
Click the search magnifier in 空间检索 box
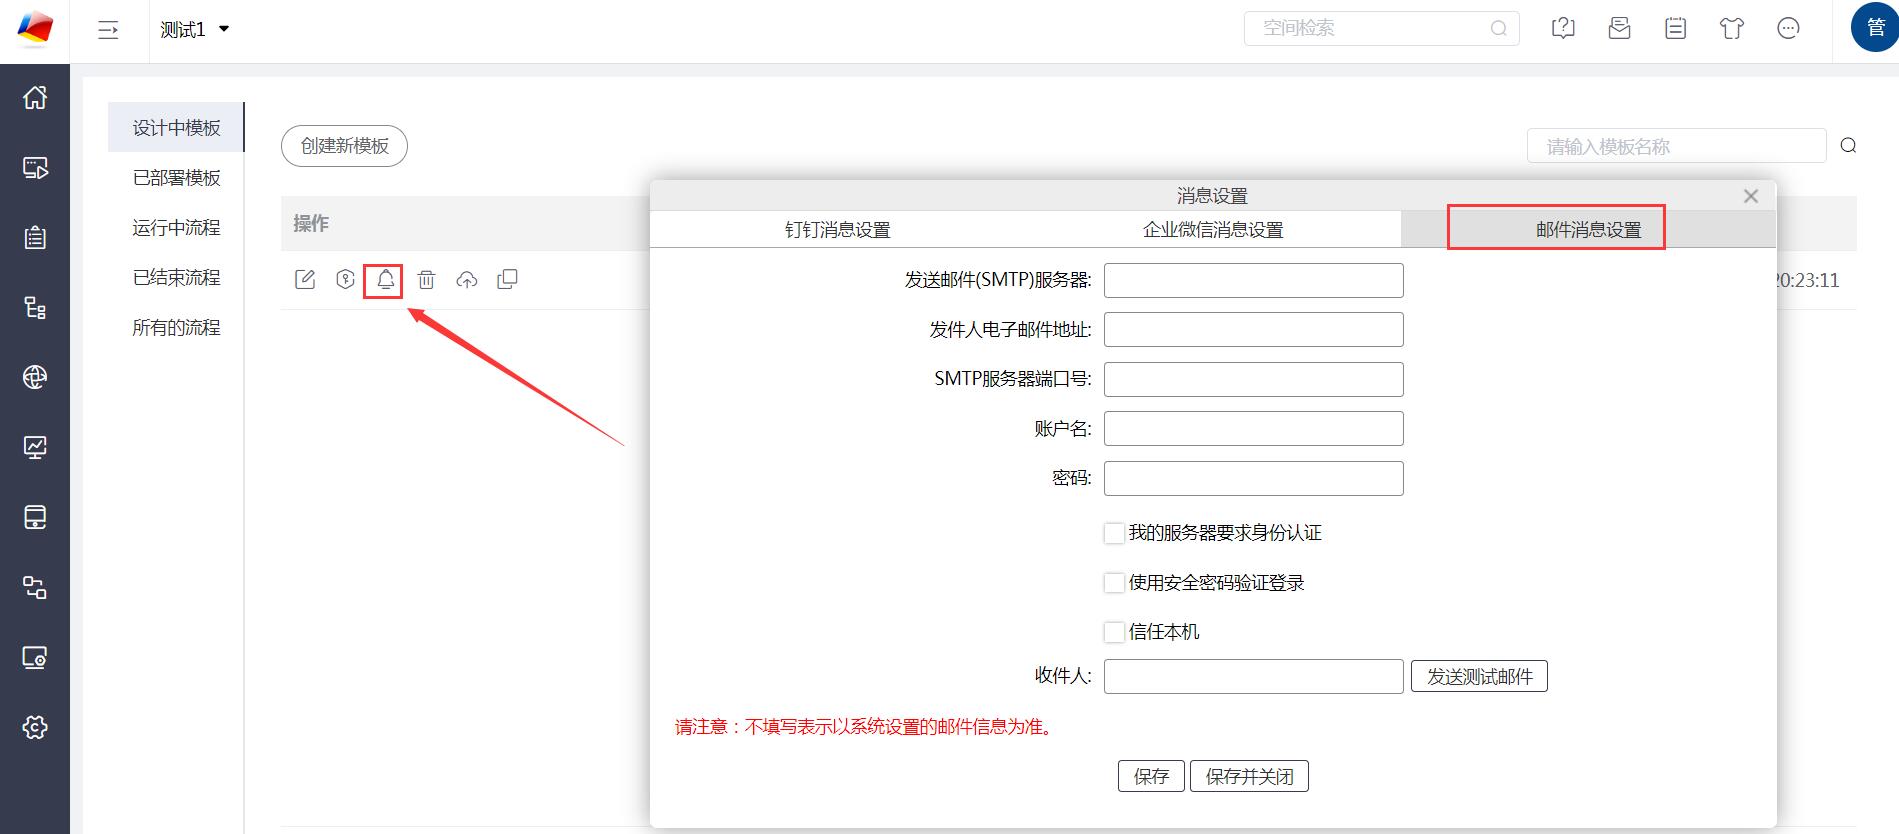click(x=1498, y=28)
